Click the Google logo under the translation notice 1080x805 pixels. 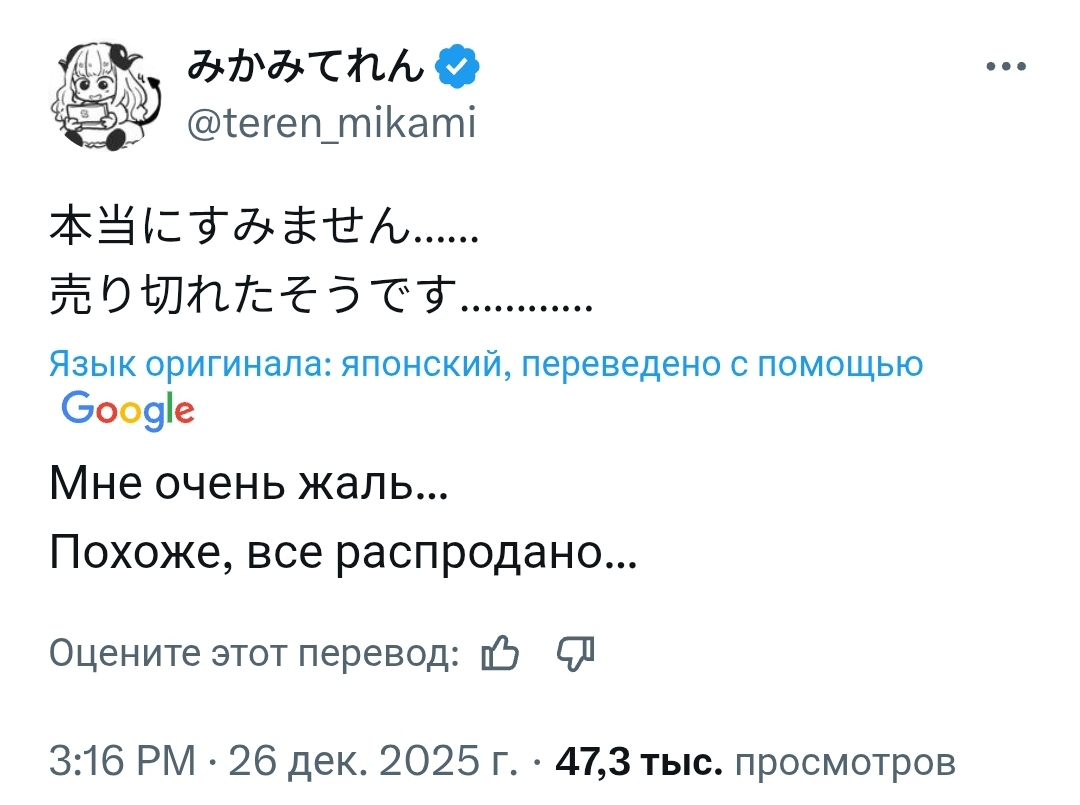coord(127,409)
